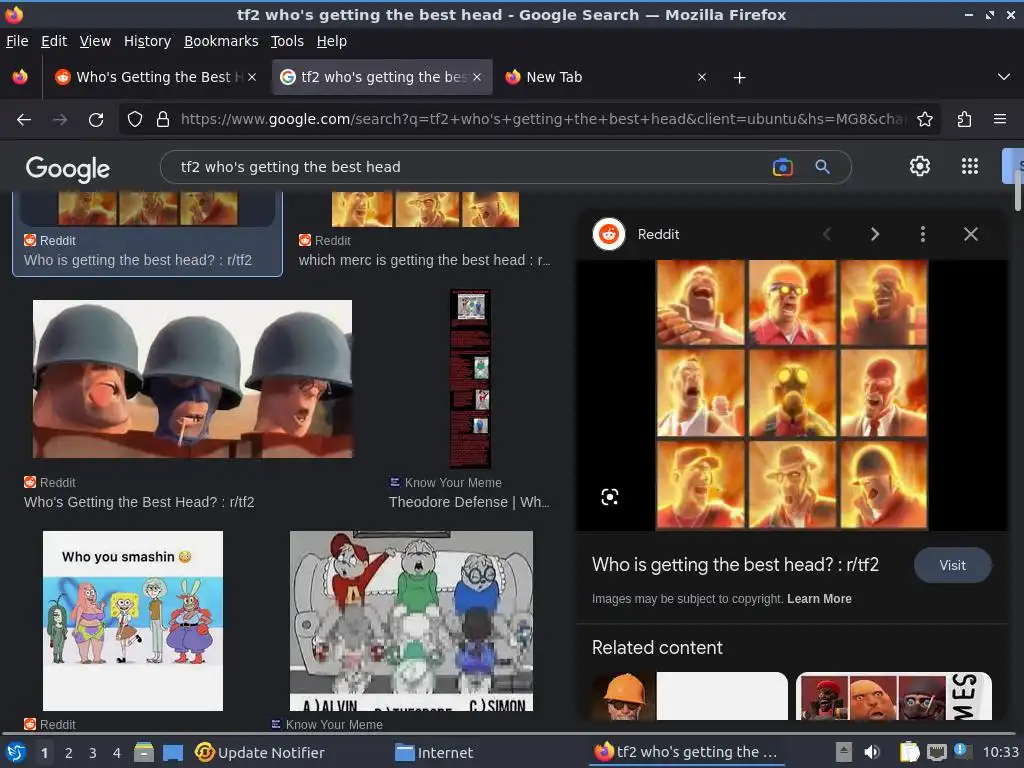Close the 'tf2 who's getting the bes' tab
This screenshot has height=768, width=1024.
point(477,77)
